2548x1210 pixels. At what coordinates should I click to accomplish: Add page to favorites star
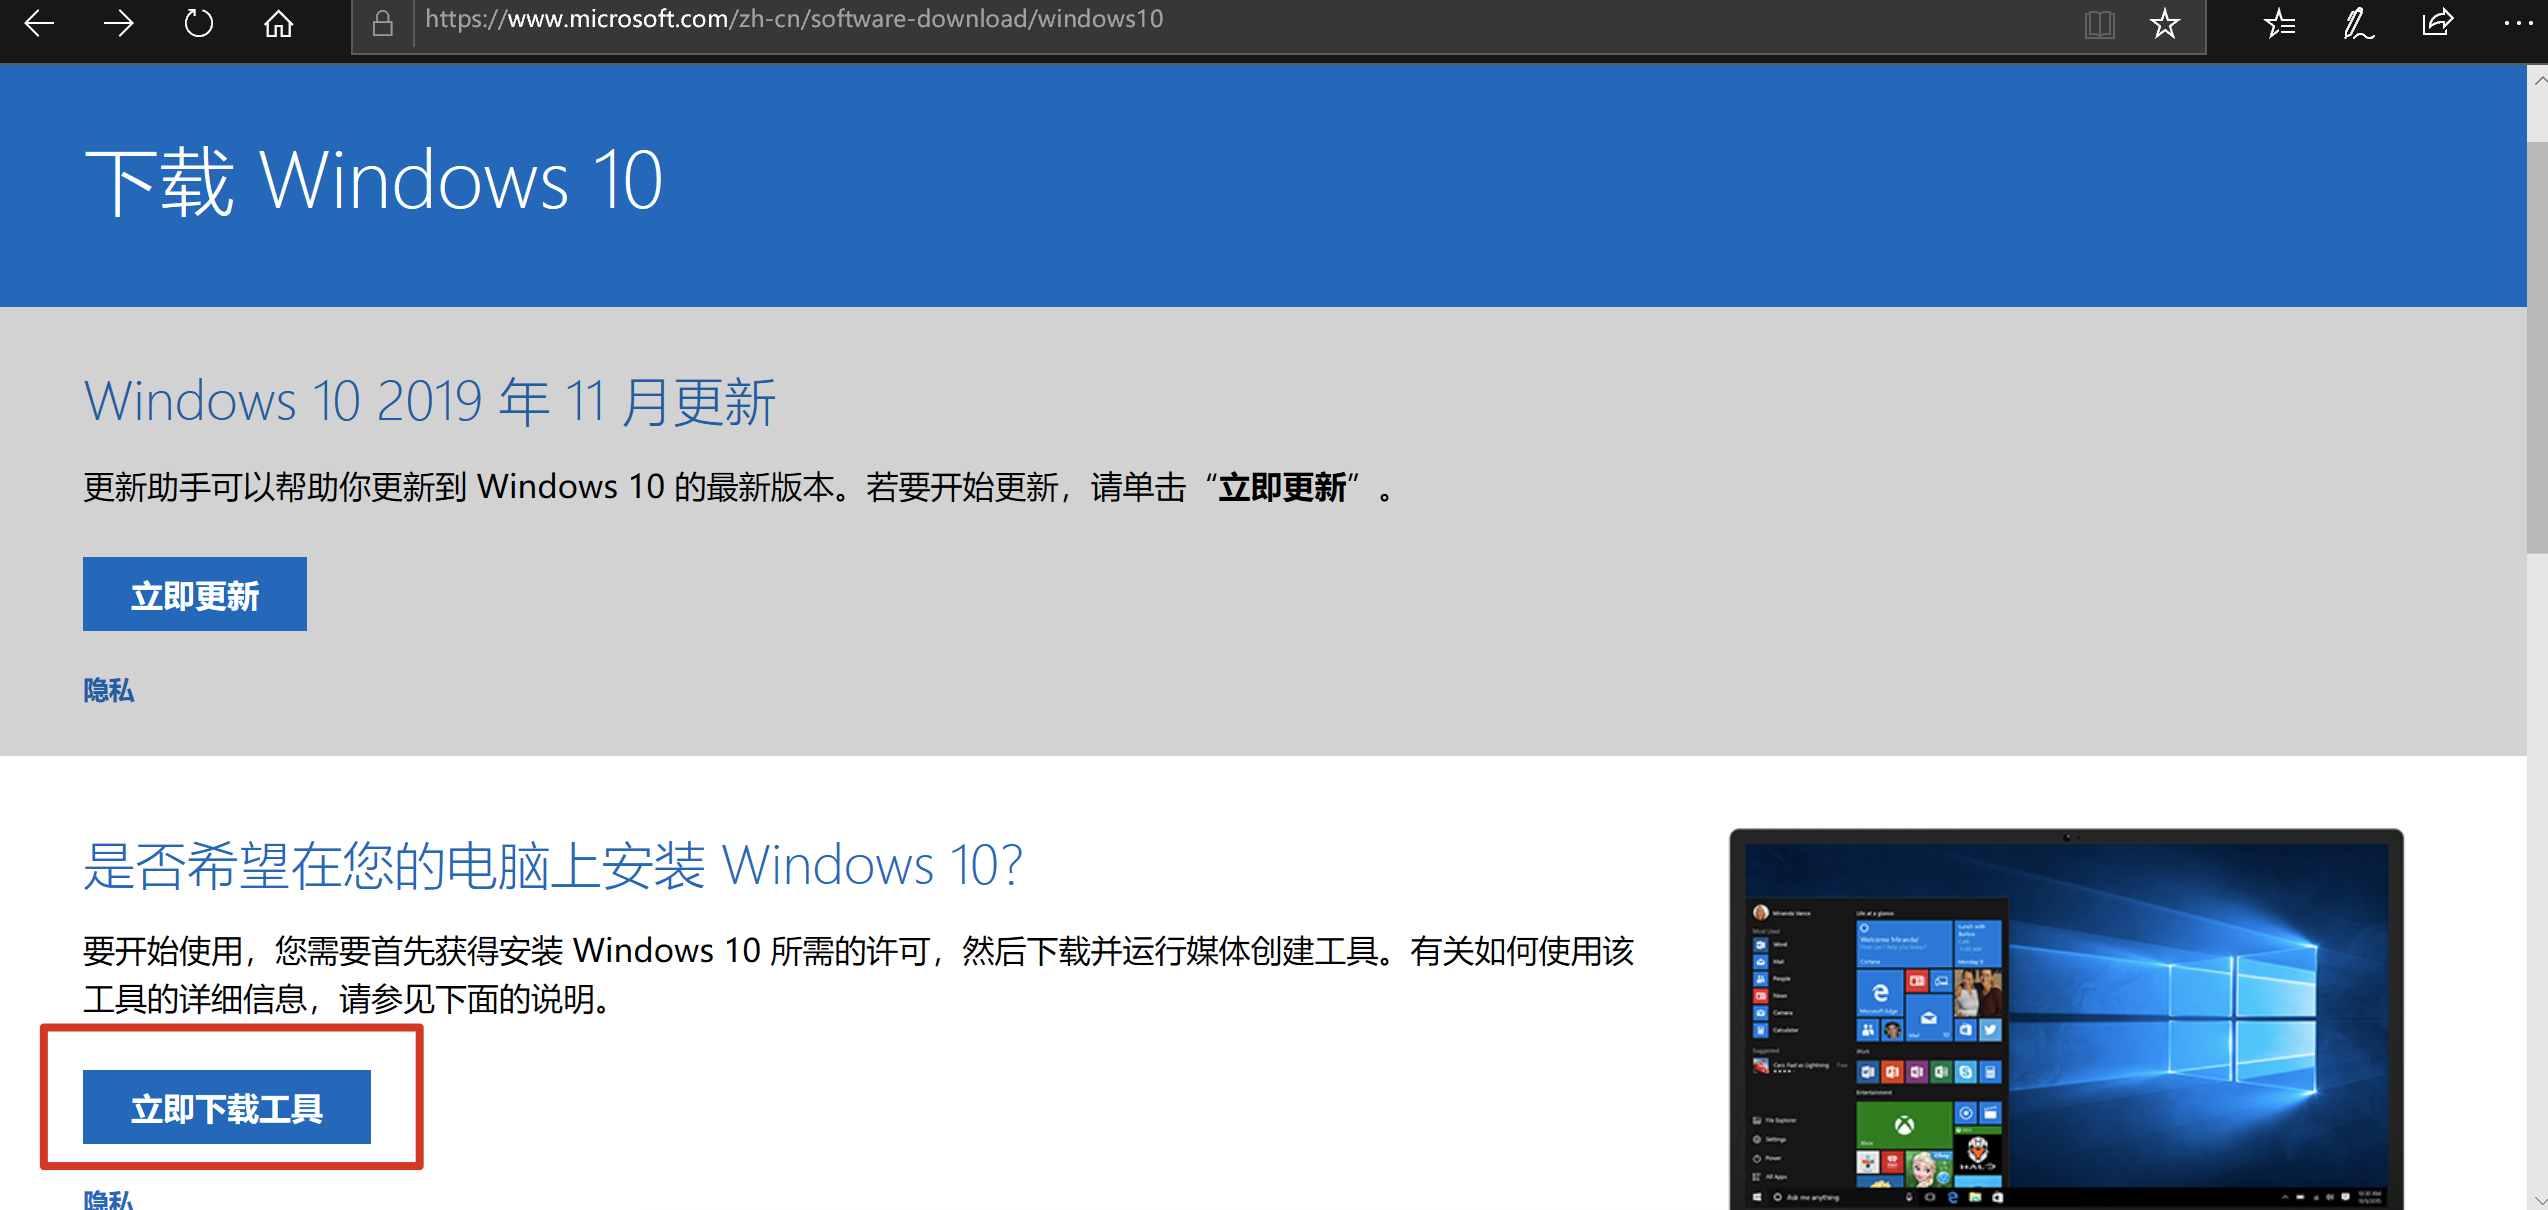point(2165,23)
